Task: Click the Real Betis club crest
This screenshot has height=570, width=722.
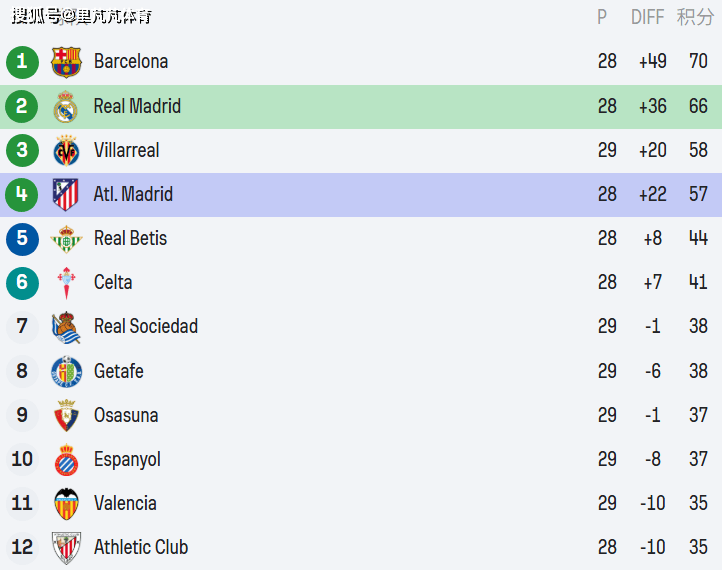Action: (66, 238)
